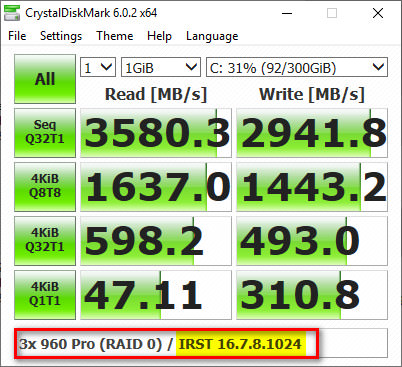Click the 4KiB Q1T1 write result 310.8
Image resolution: width=402 pixels, height=367 pixels.
[312, 295]
